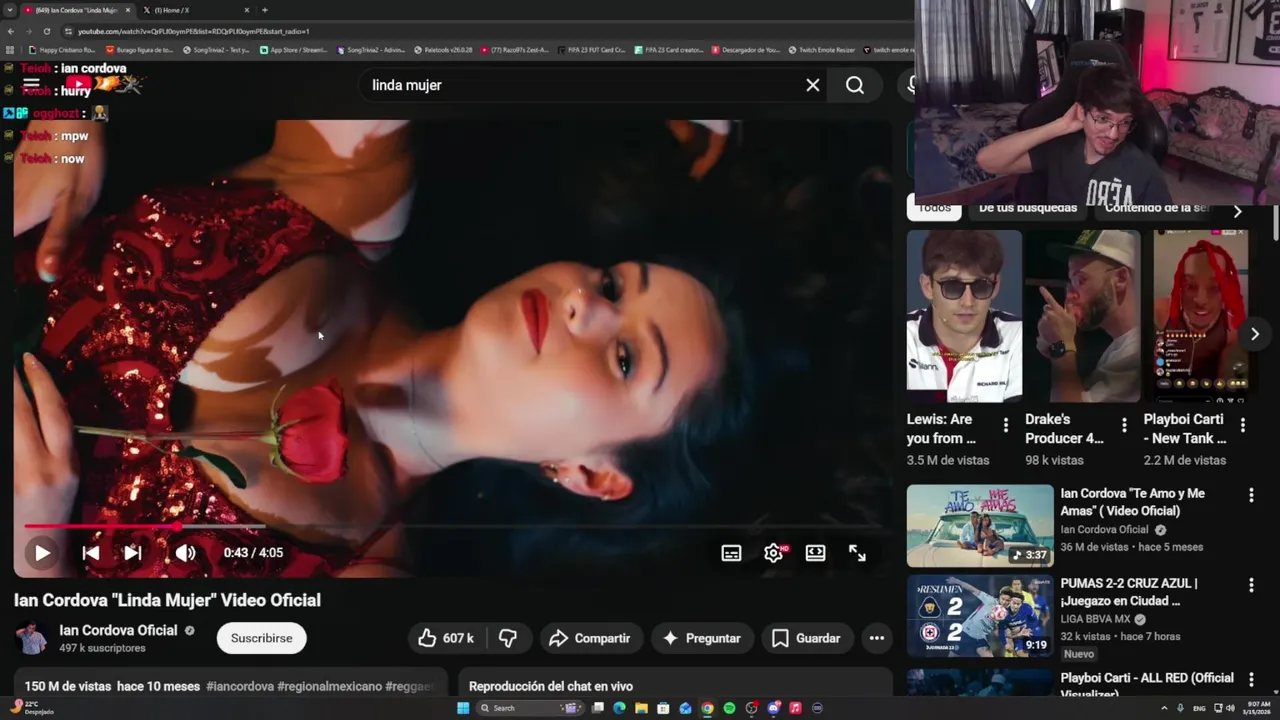
Task: Switch to the 'Home / X' browser tab
Action: coord(195,10)
